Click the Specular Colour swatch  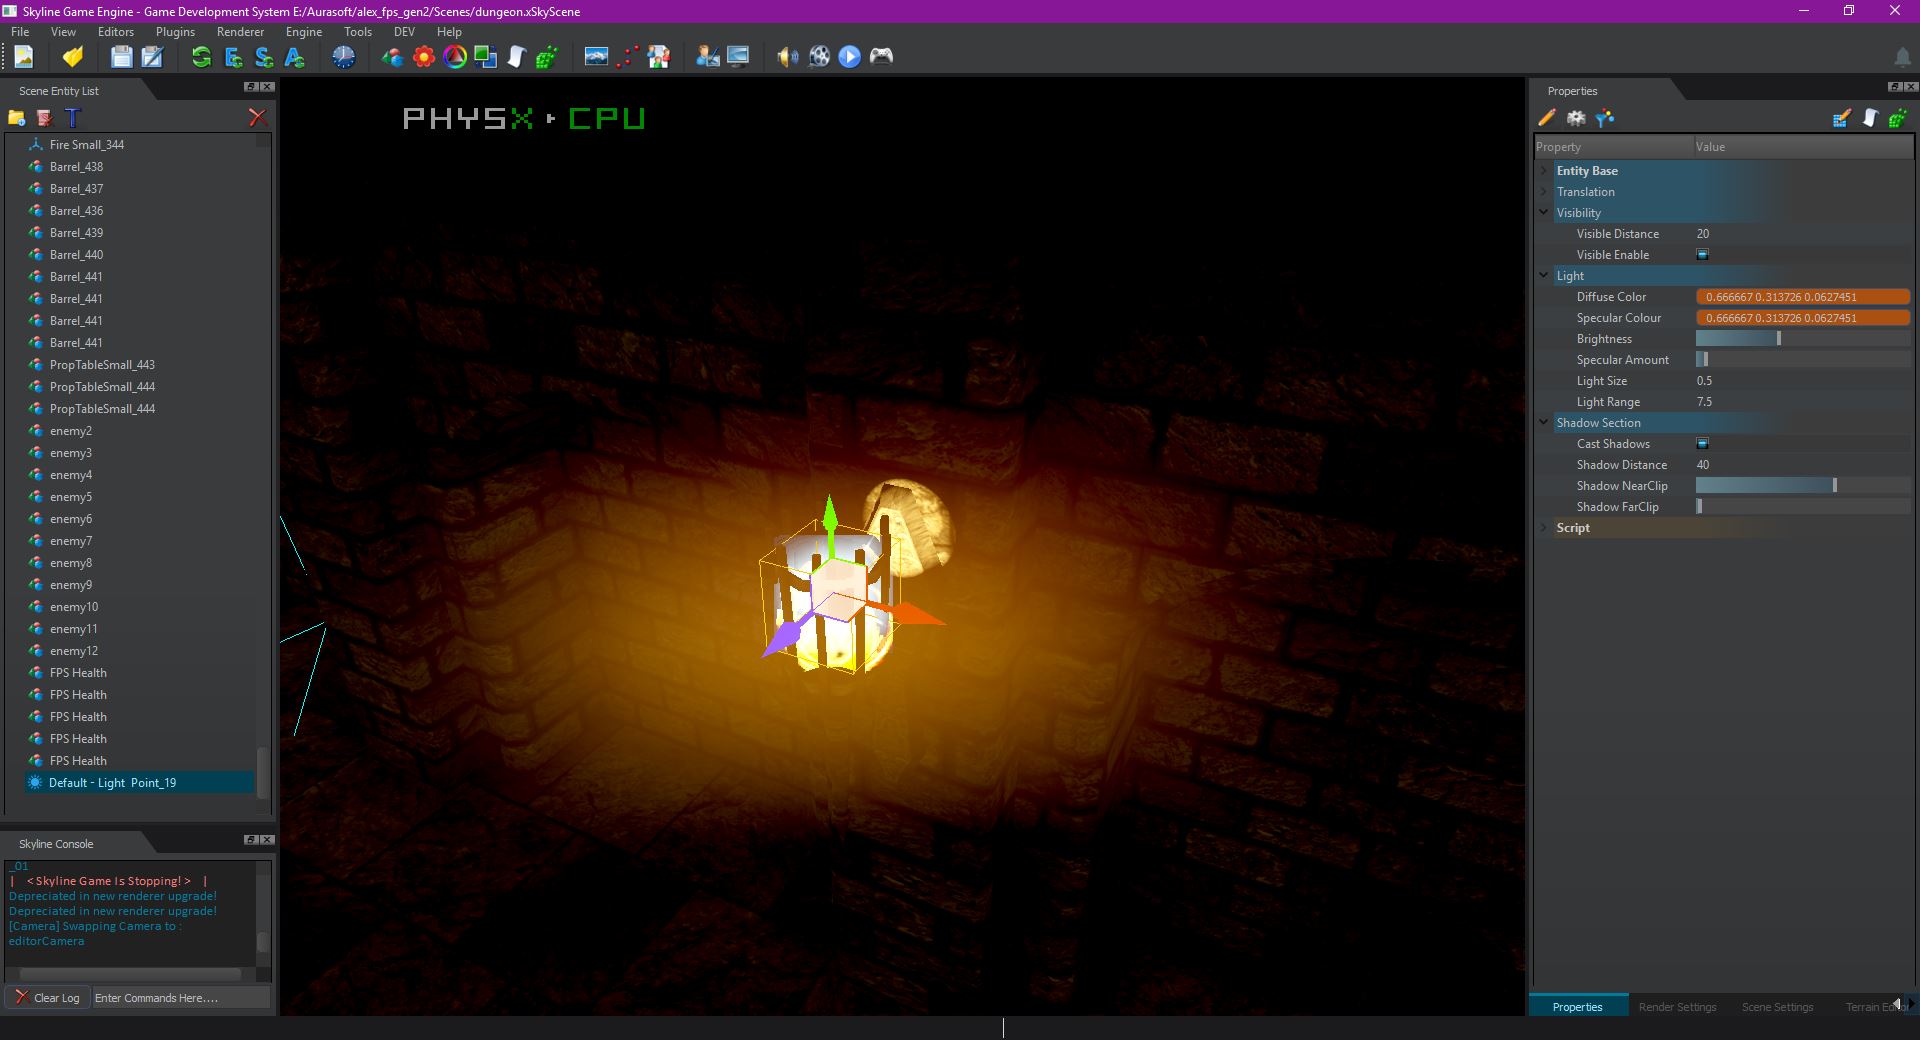(1803, 318)
